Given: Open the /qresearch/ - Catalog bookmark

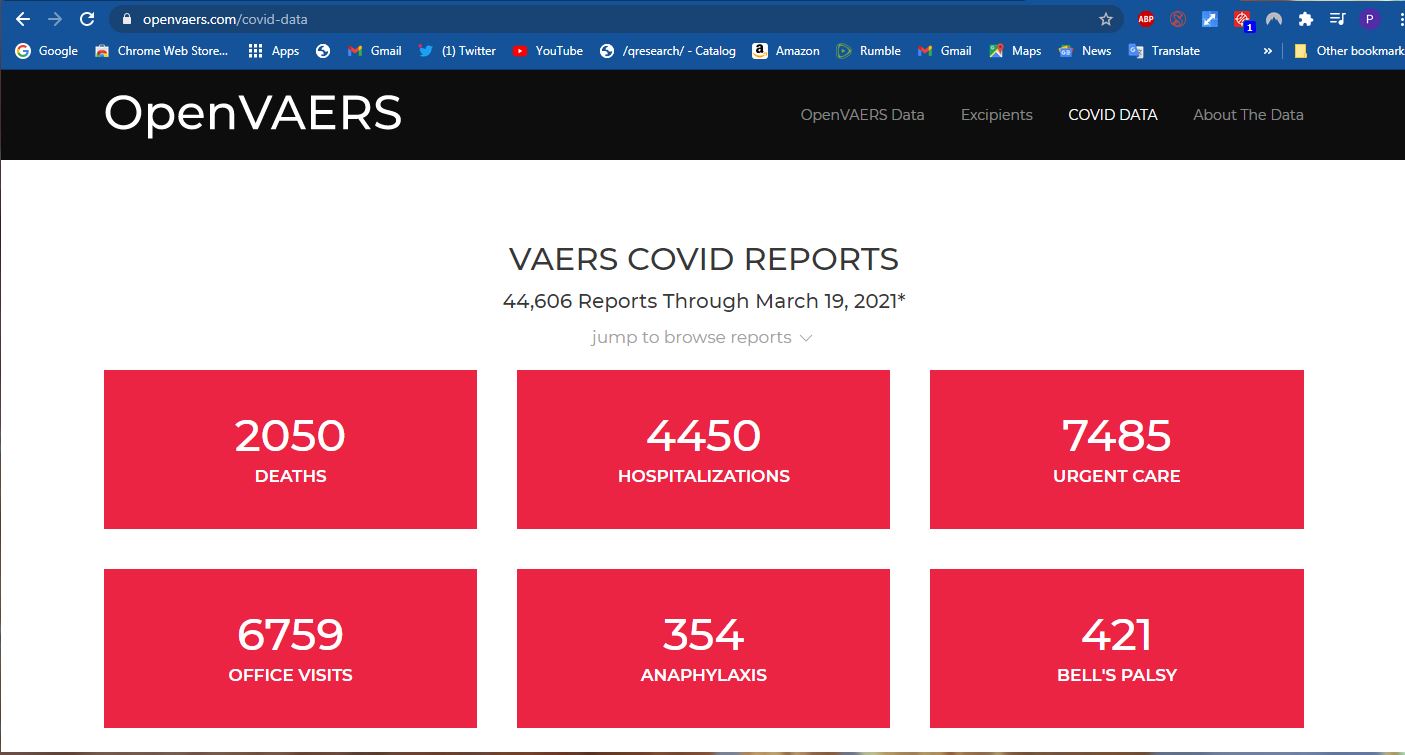Looking at the screenshot, I should (667, 51).
